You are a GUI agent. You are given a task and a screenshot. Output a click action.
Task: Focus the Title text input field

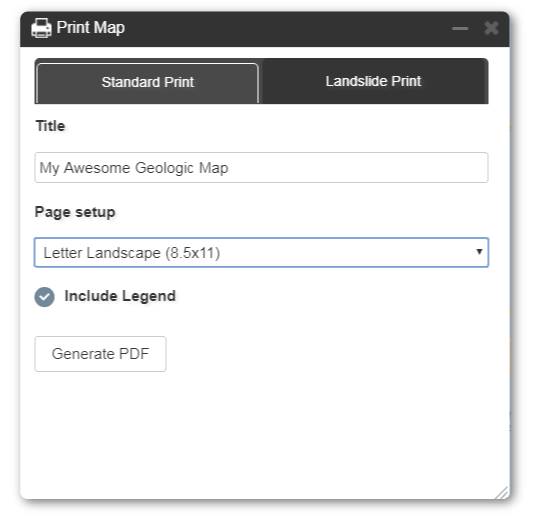(x=261, y=168)
